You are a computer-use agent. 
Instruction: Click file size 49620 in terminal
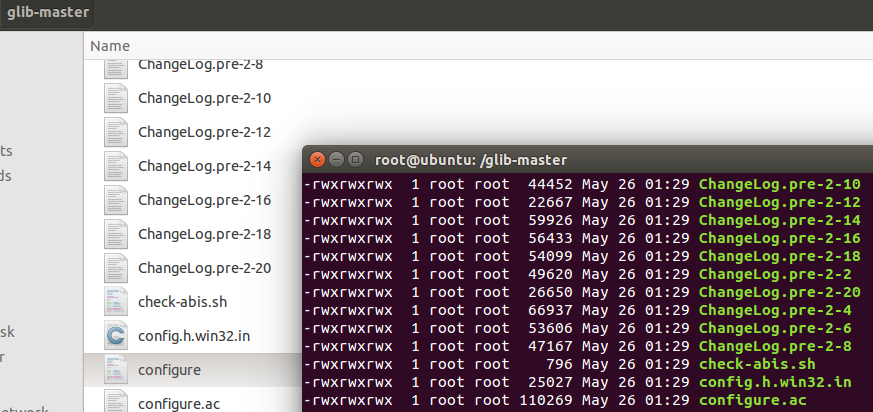tap(550, 274)
